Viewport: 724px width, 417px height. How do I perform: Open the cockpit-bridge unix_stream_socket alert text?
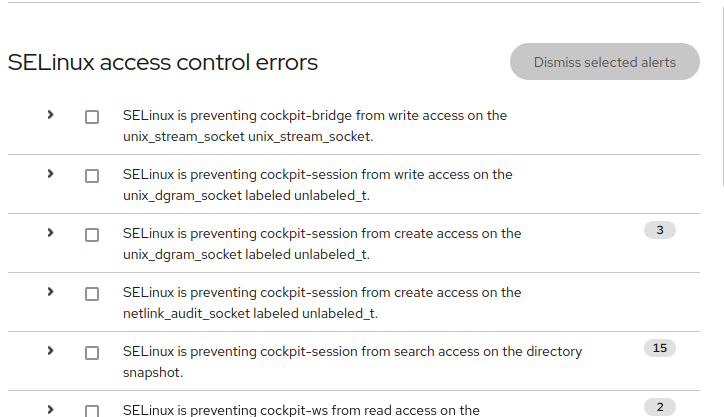click(x=315, y=125)
